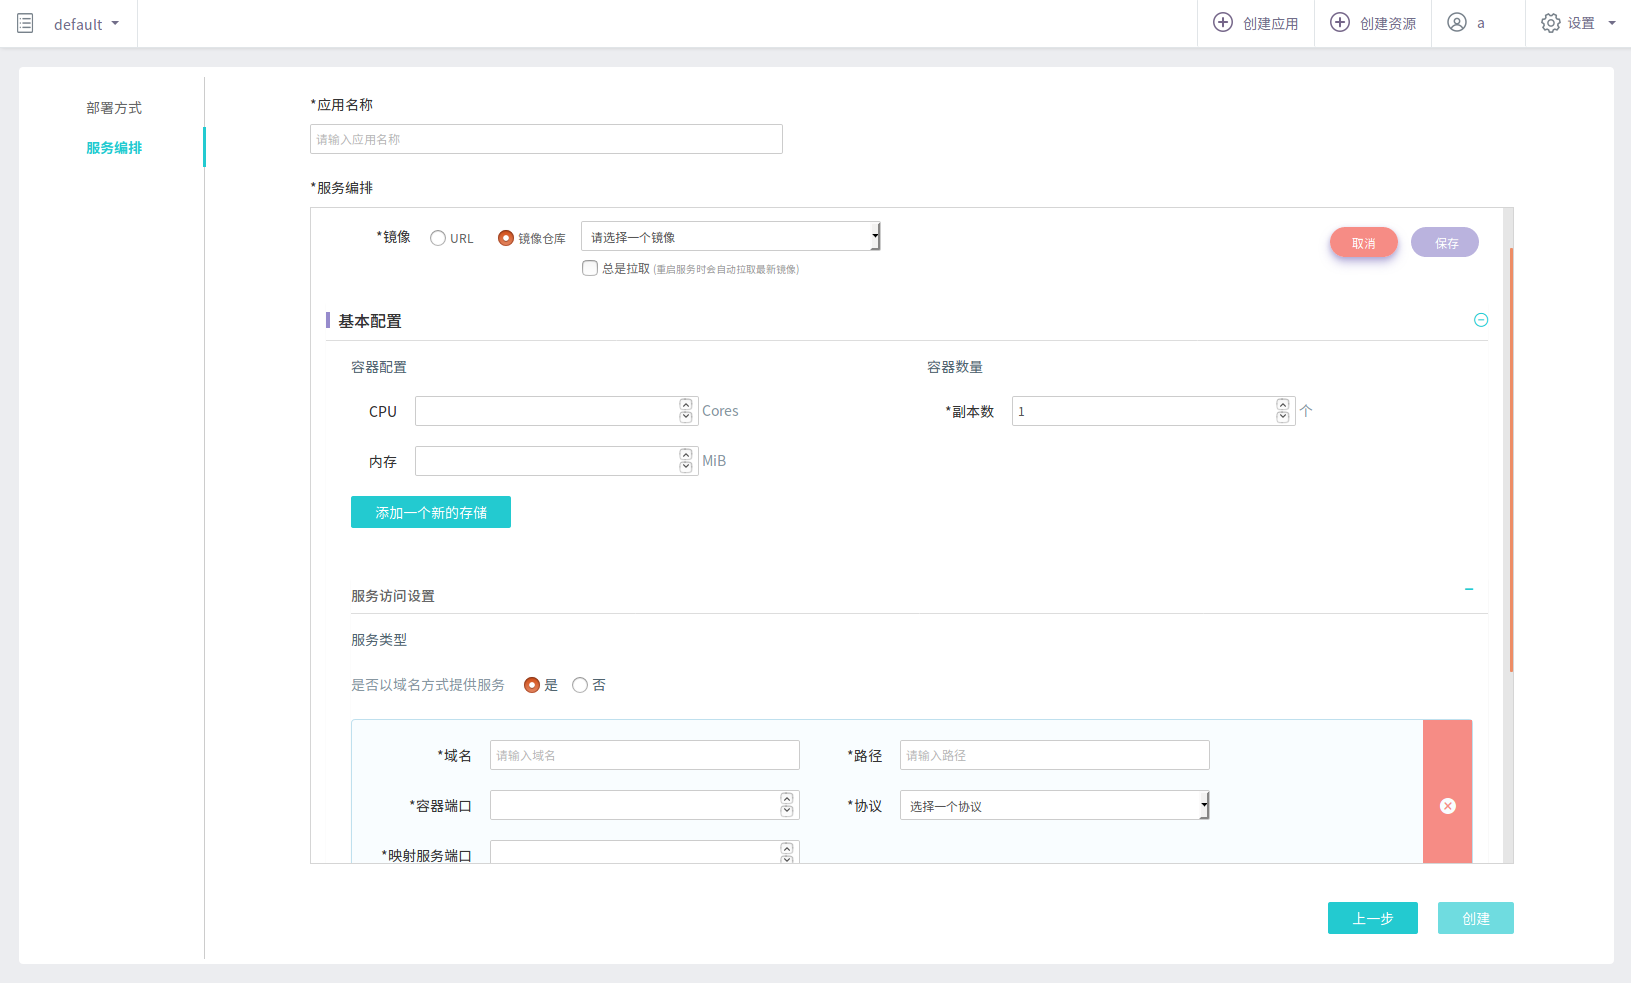The width and height of the screenshot is (1631, 983).
Task: Open the sidebar menu list icon
Action: click(25, 23)
